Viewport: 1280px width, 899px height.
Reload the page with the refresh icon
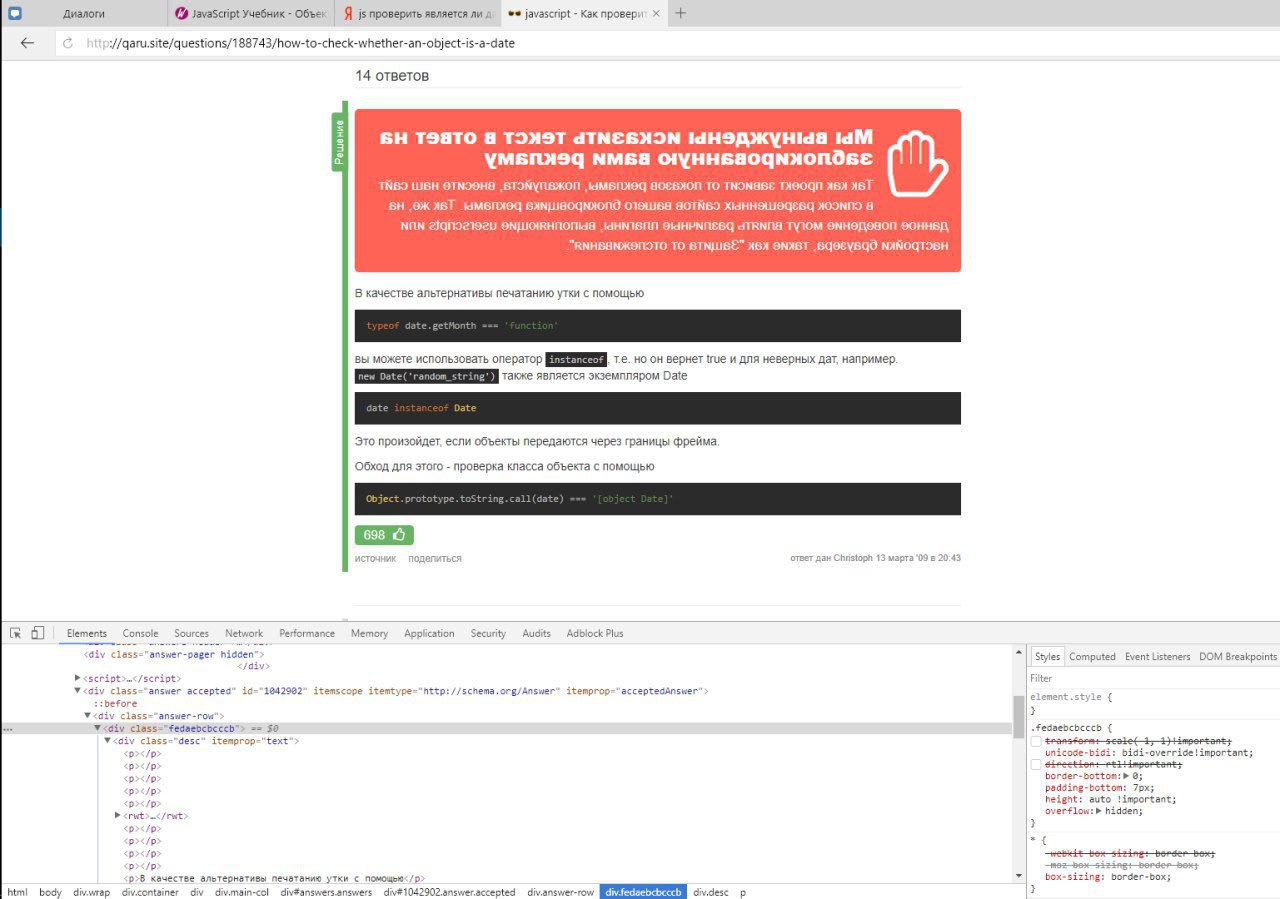click(x=68, y=44)
